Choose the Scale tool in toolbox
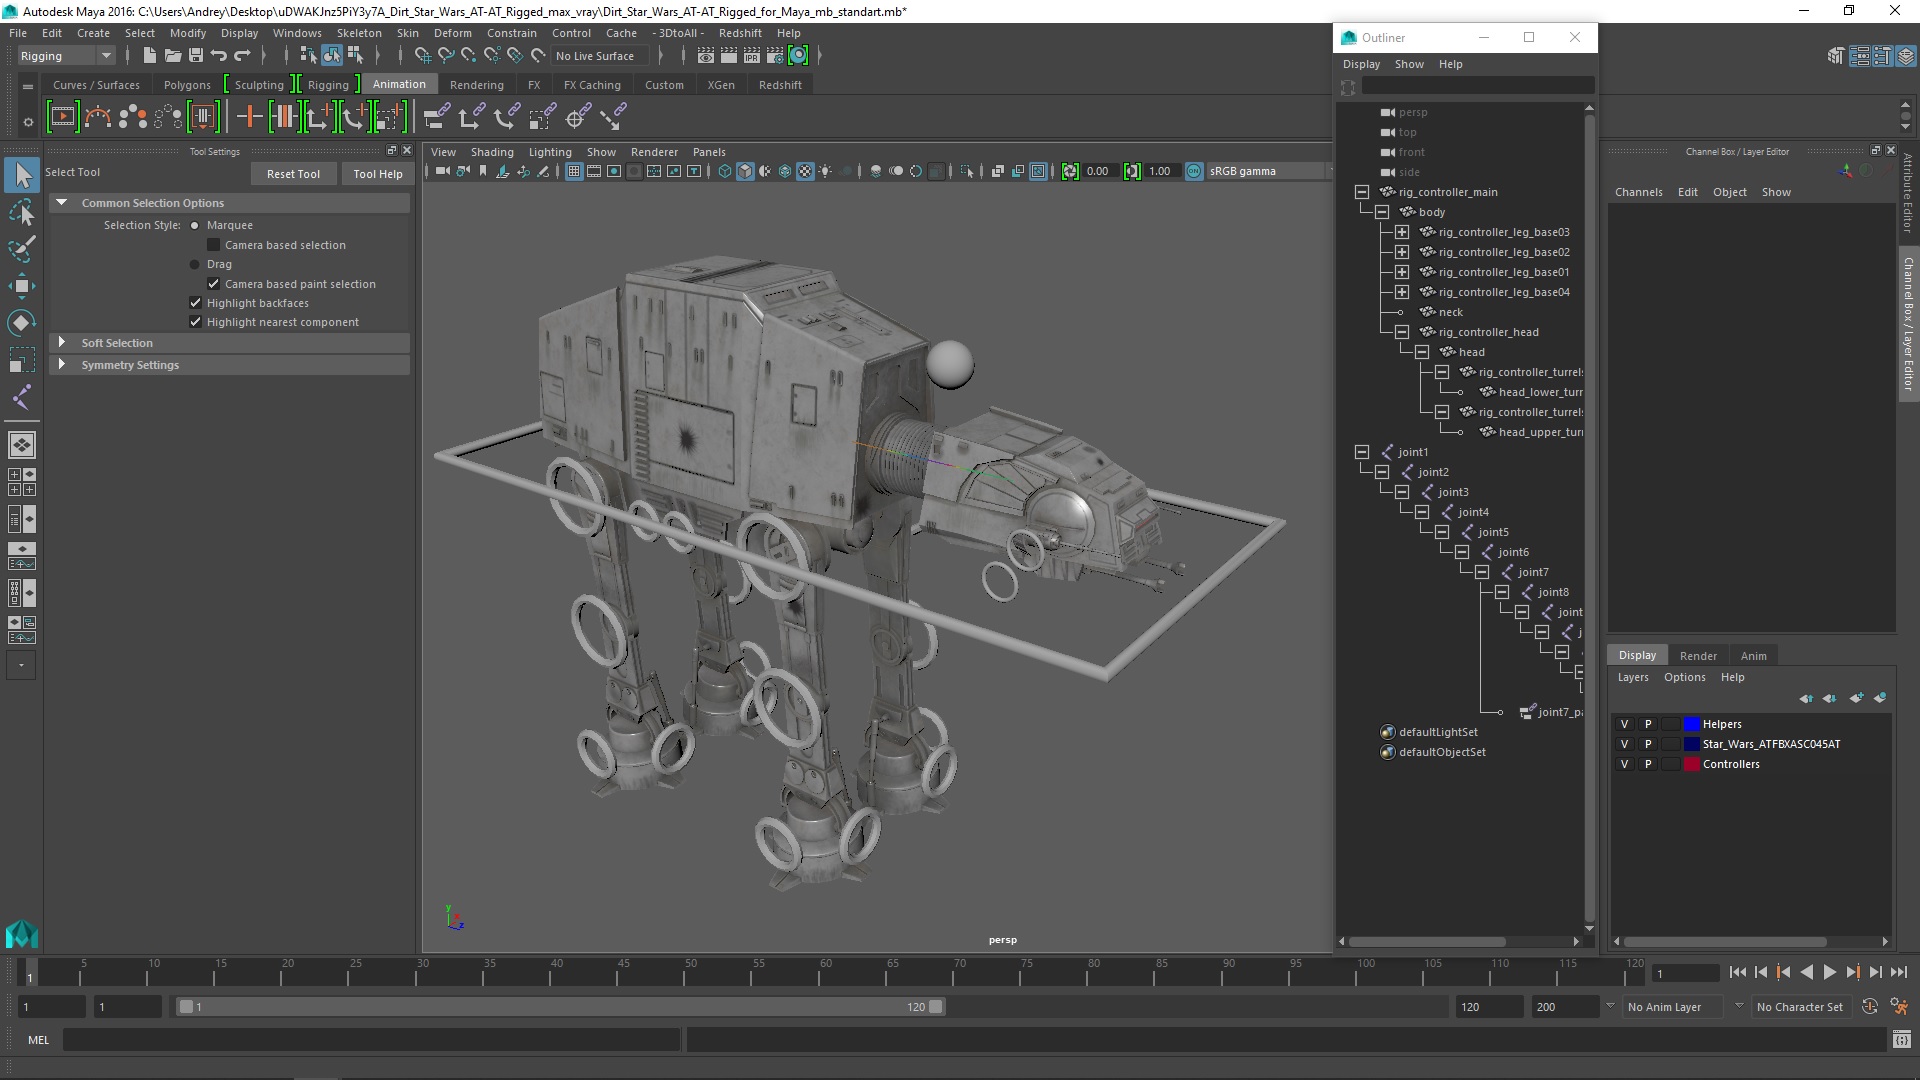 pos(22,360)
